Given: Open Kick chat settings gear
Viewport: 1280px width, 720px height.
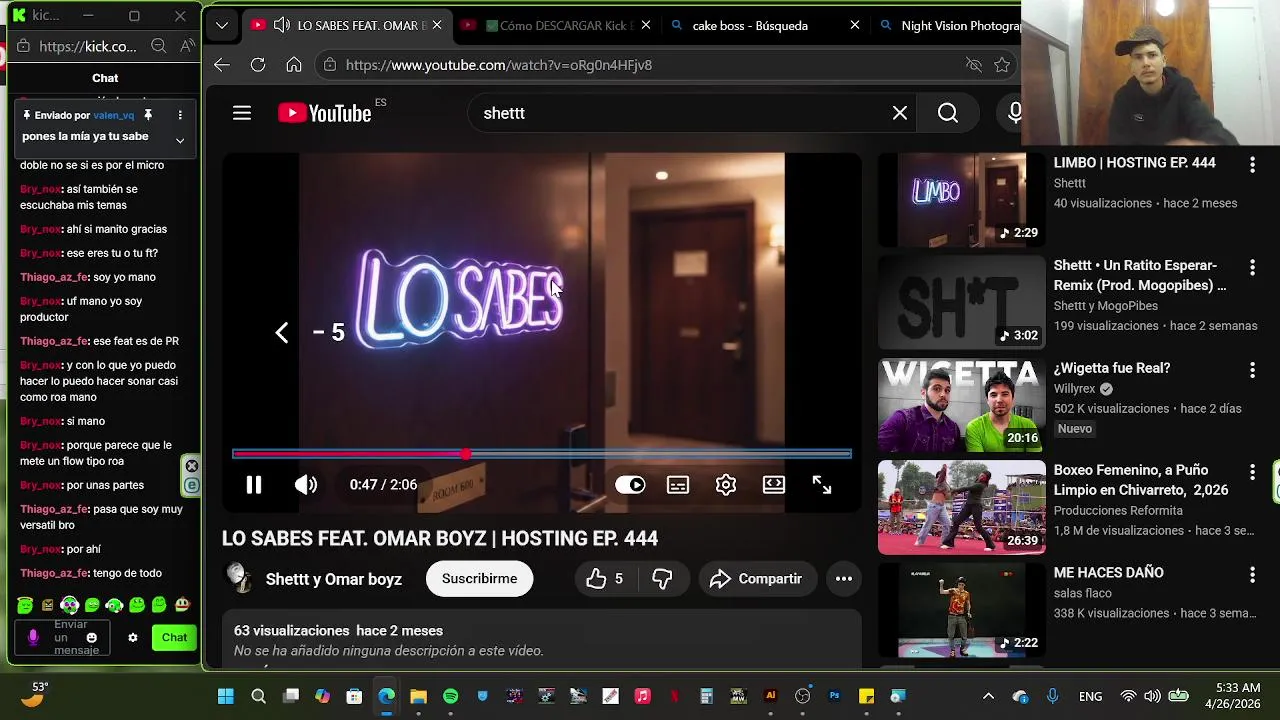Looking at the screenshot, I should tap(132, 637).
